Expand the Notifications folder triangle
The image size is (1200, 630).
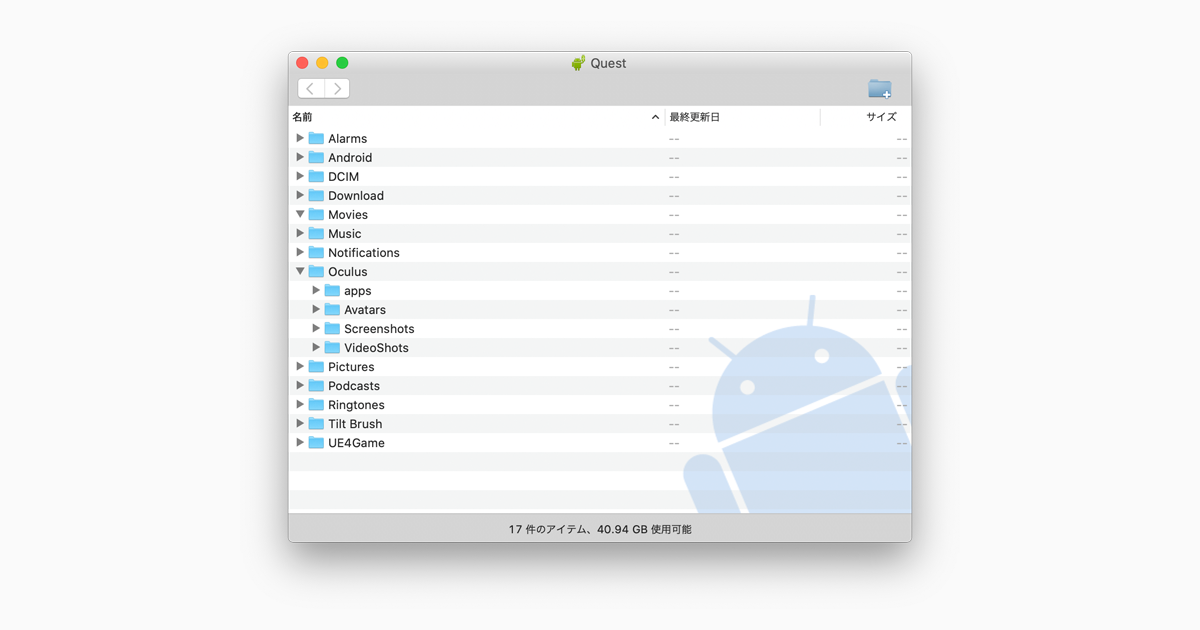[300, 252]
